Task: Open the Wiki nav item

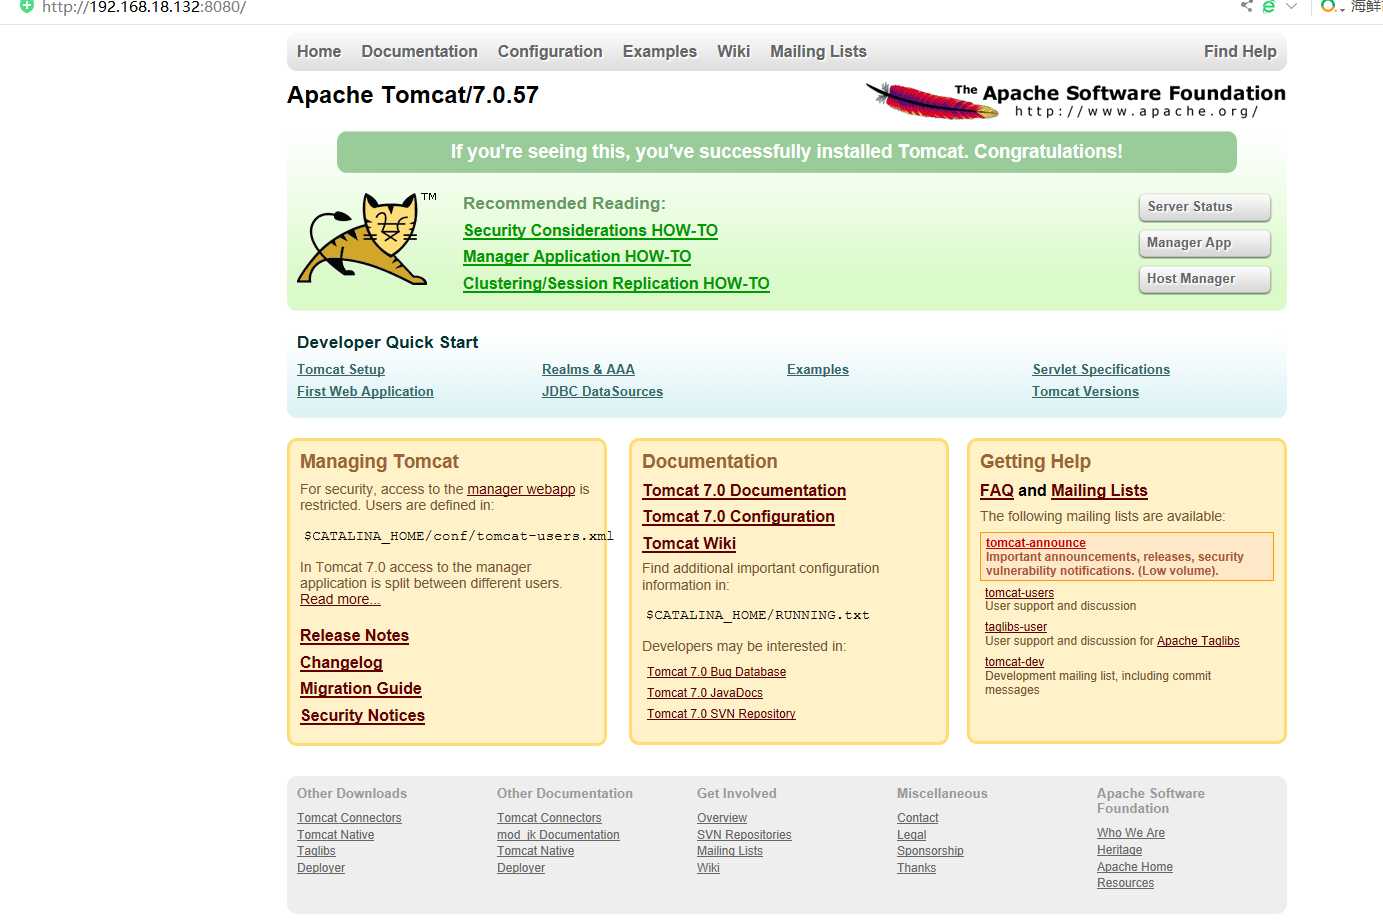Action: coord(733,52)
